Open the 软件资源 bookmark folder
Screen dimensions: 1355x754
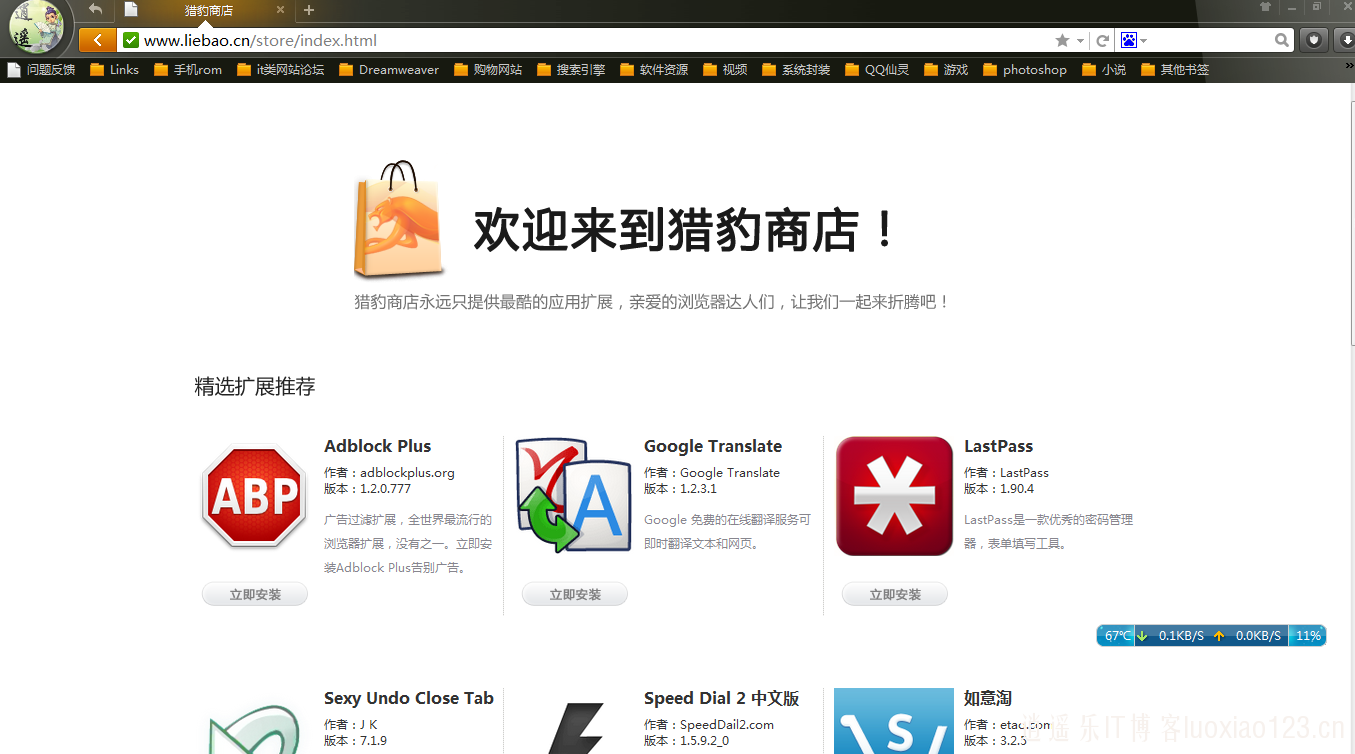pyautogui.click(x=654, y=70)
